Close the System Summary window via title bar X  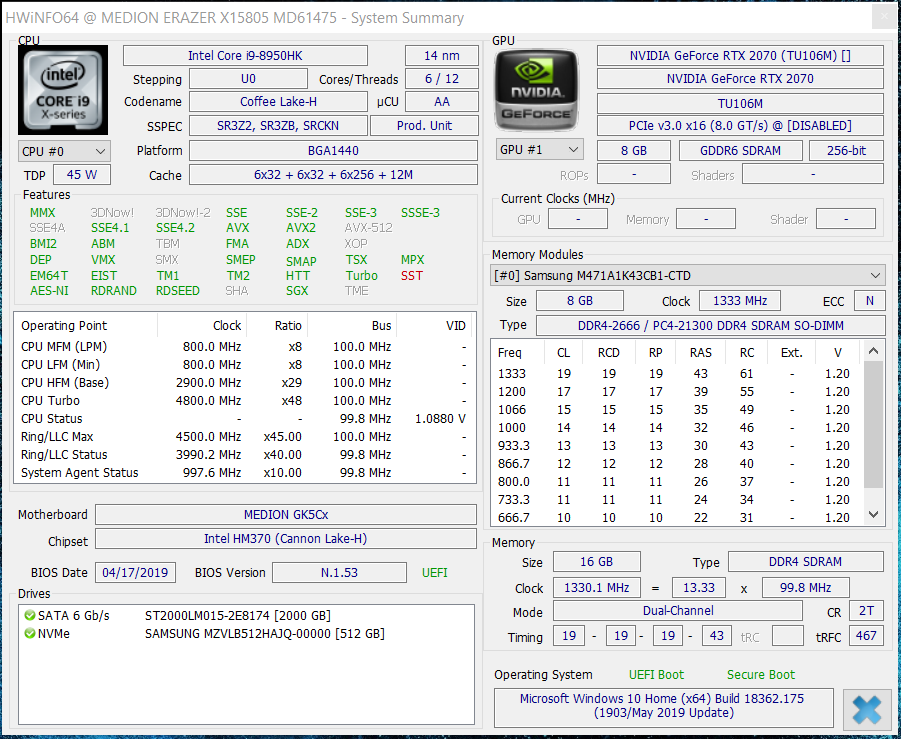(x=884, y=17)
